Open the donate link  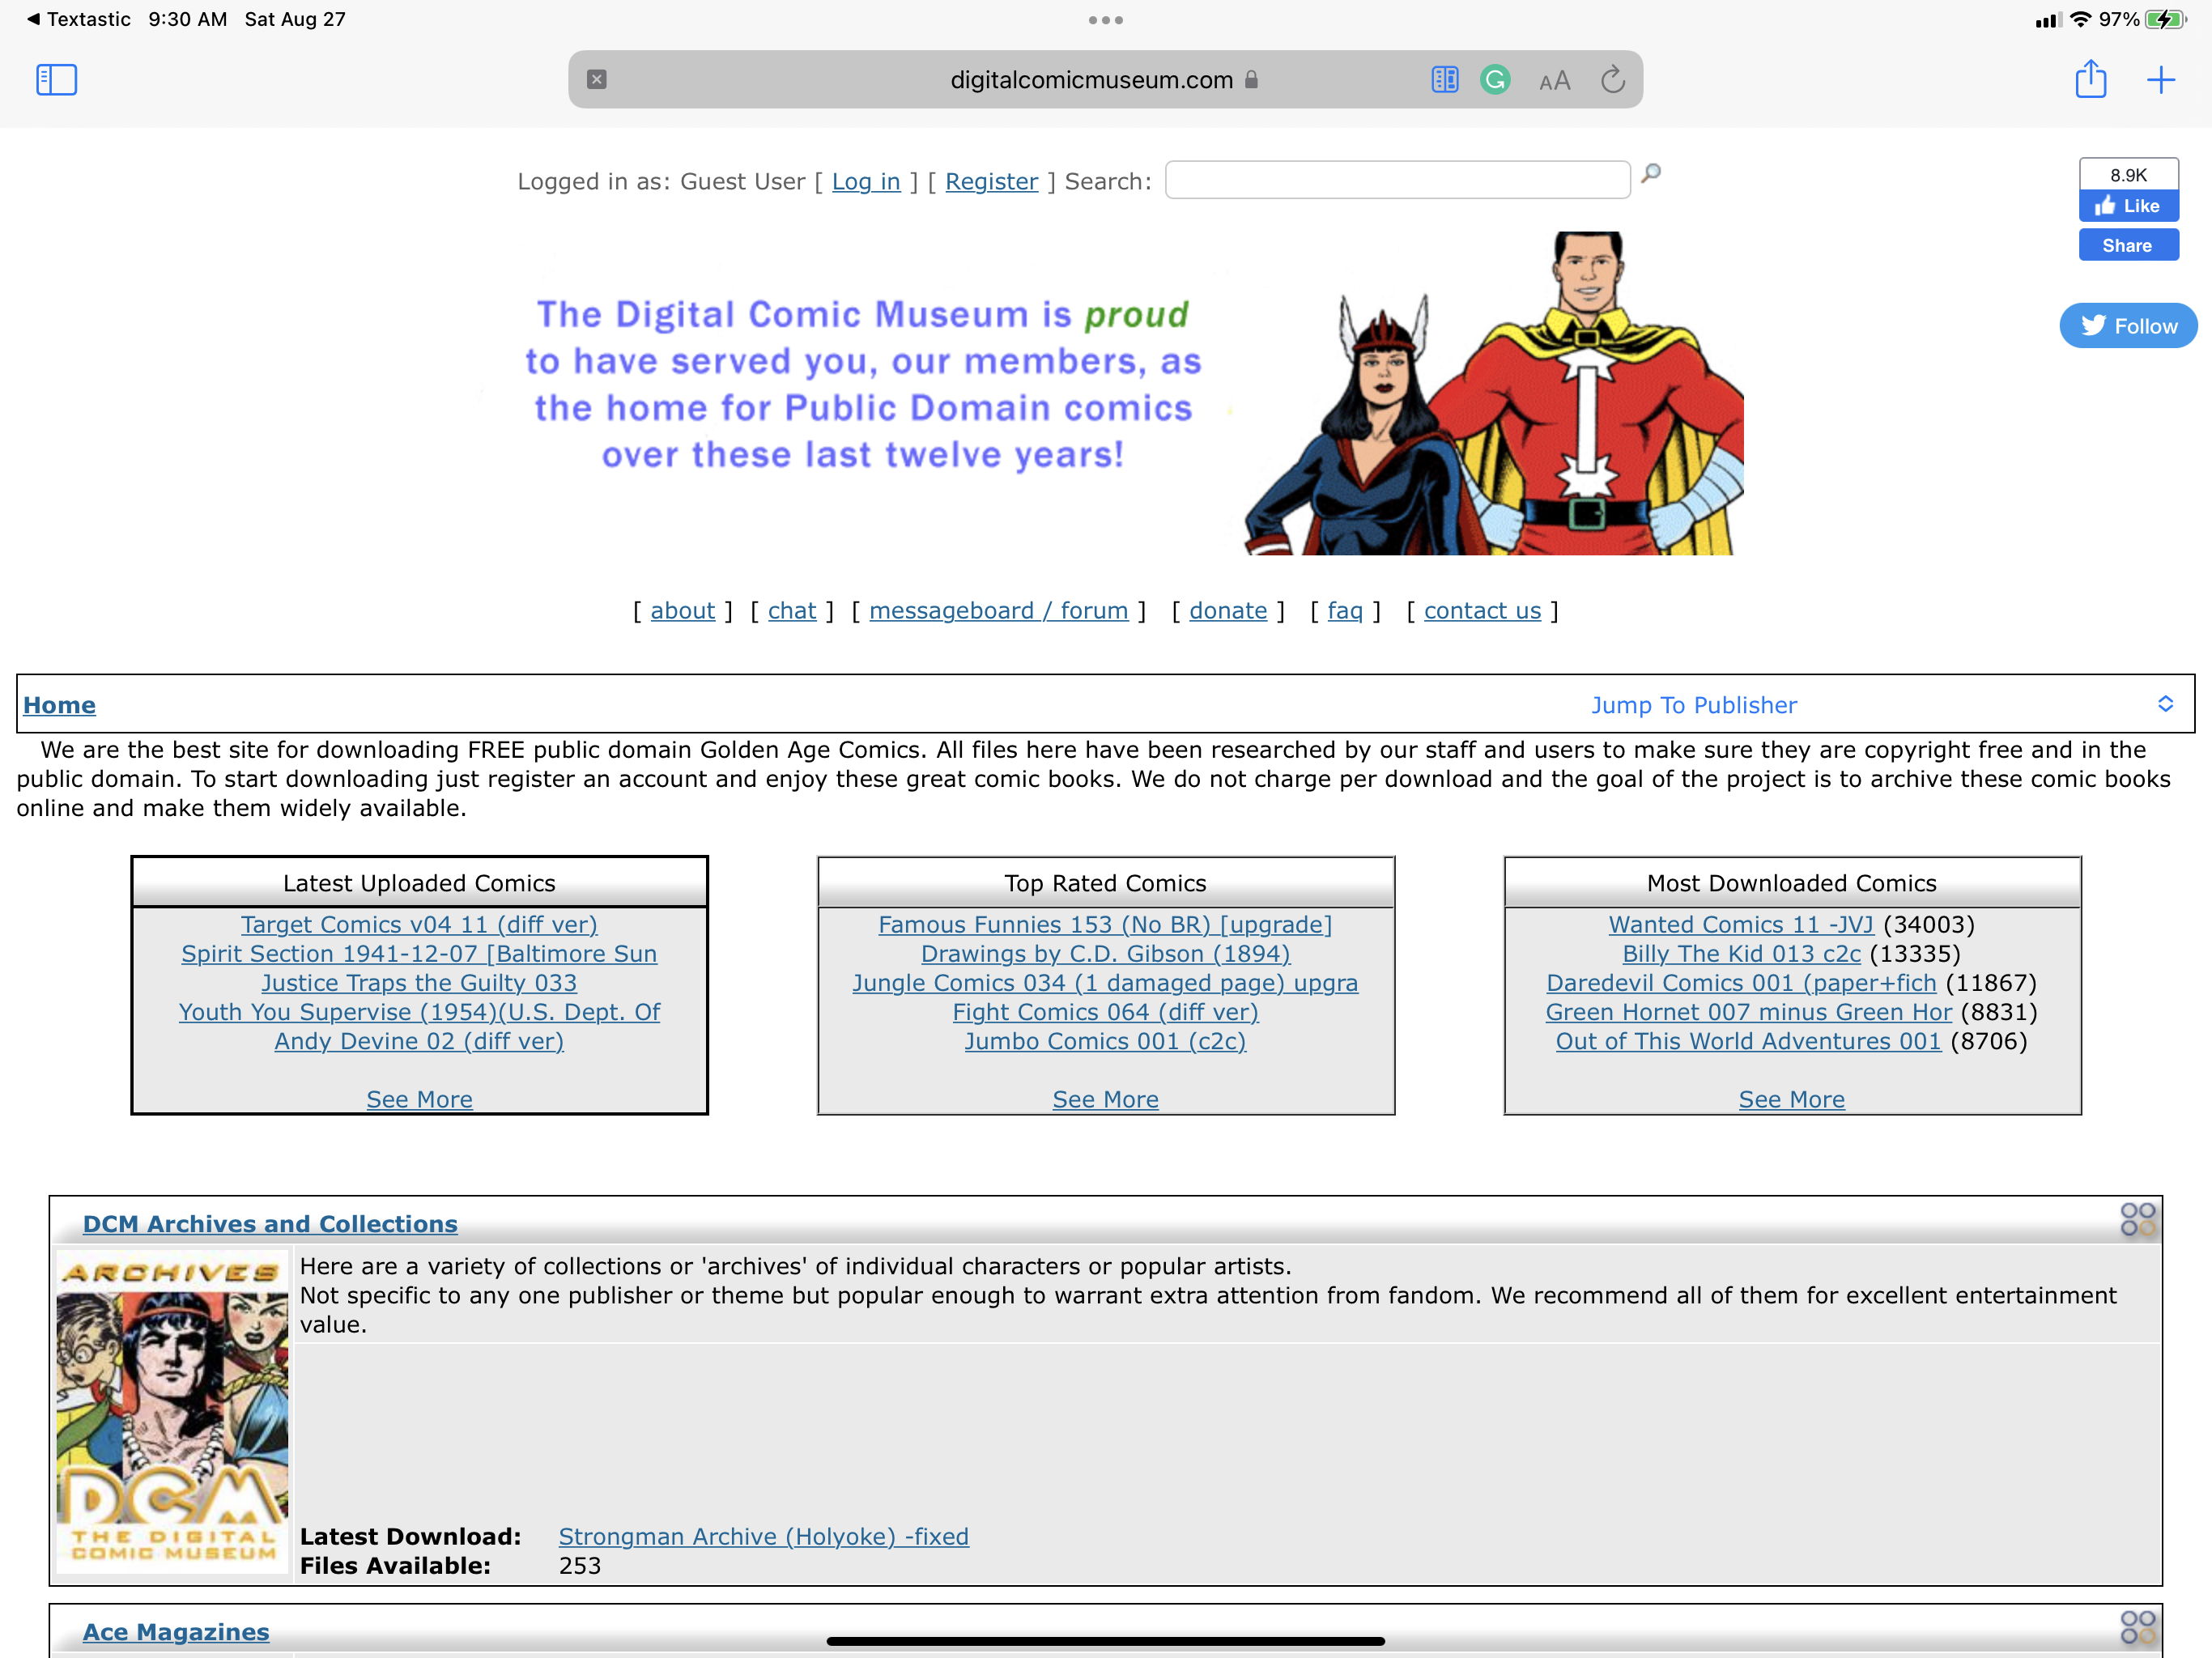tap(1228, 610)
